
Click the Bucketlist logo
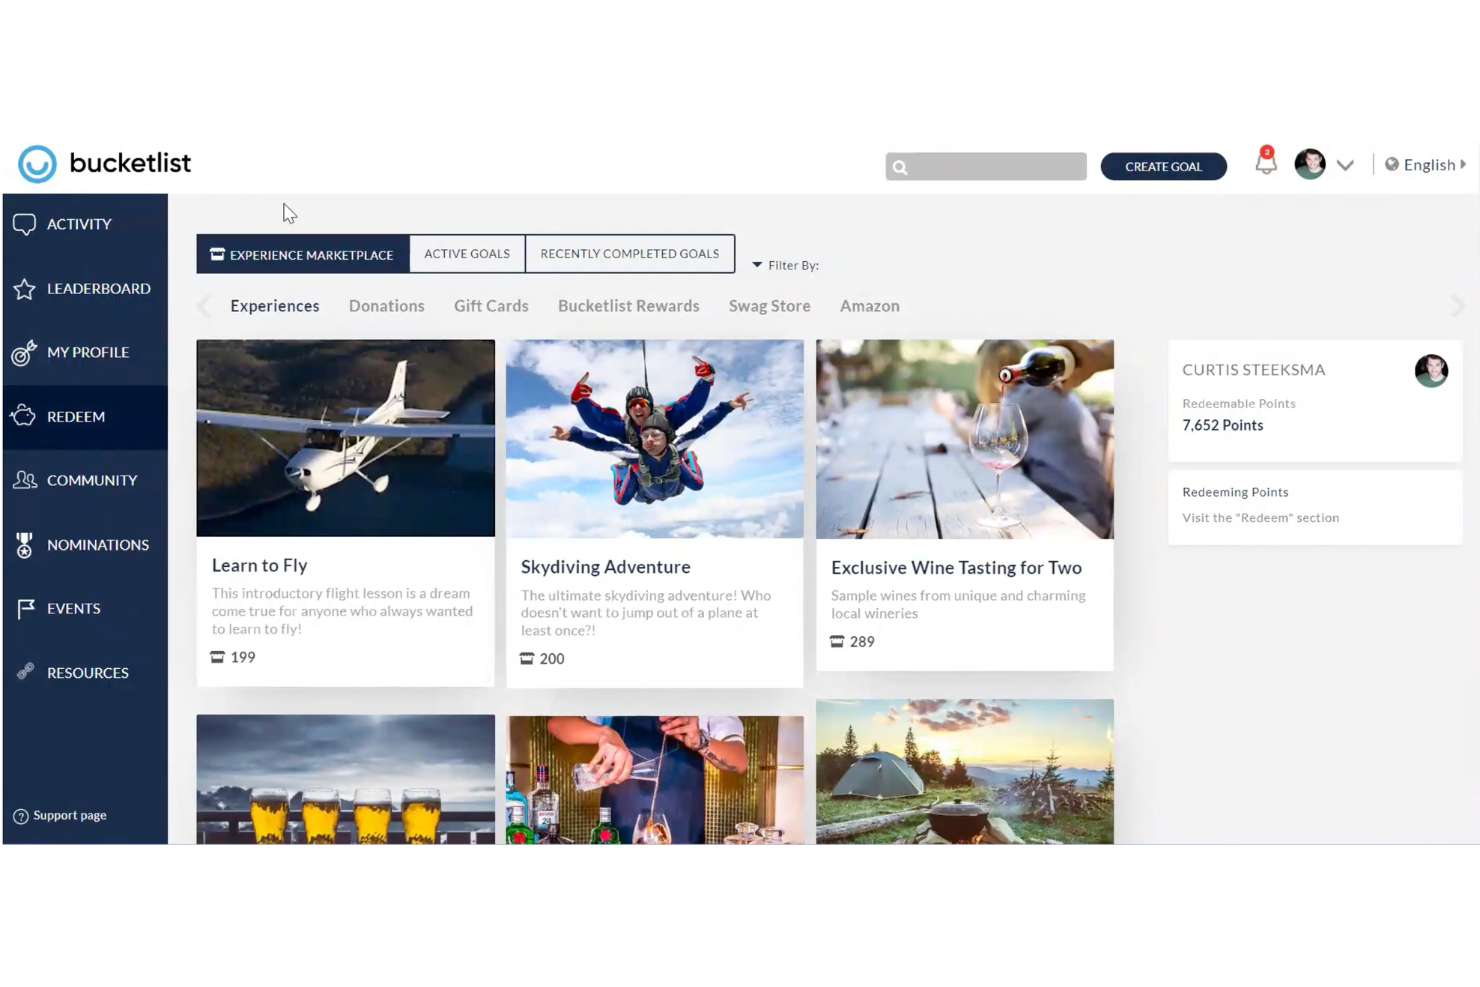[x=104, y=163]
